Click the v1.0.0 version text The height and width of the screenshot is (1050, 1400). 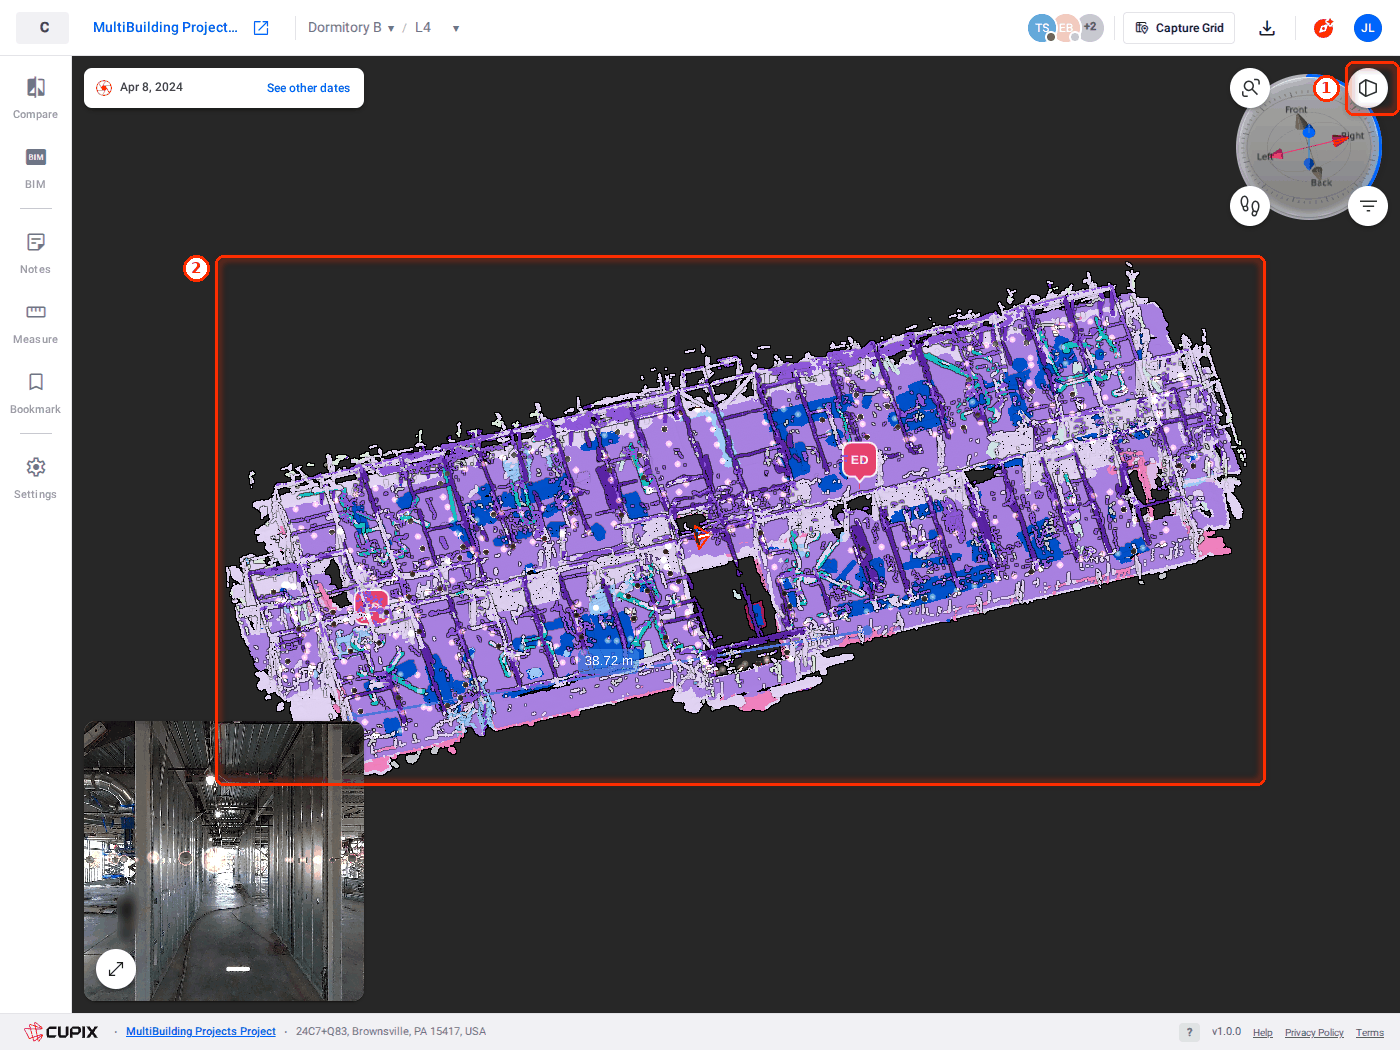1226,1032
